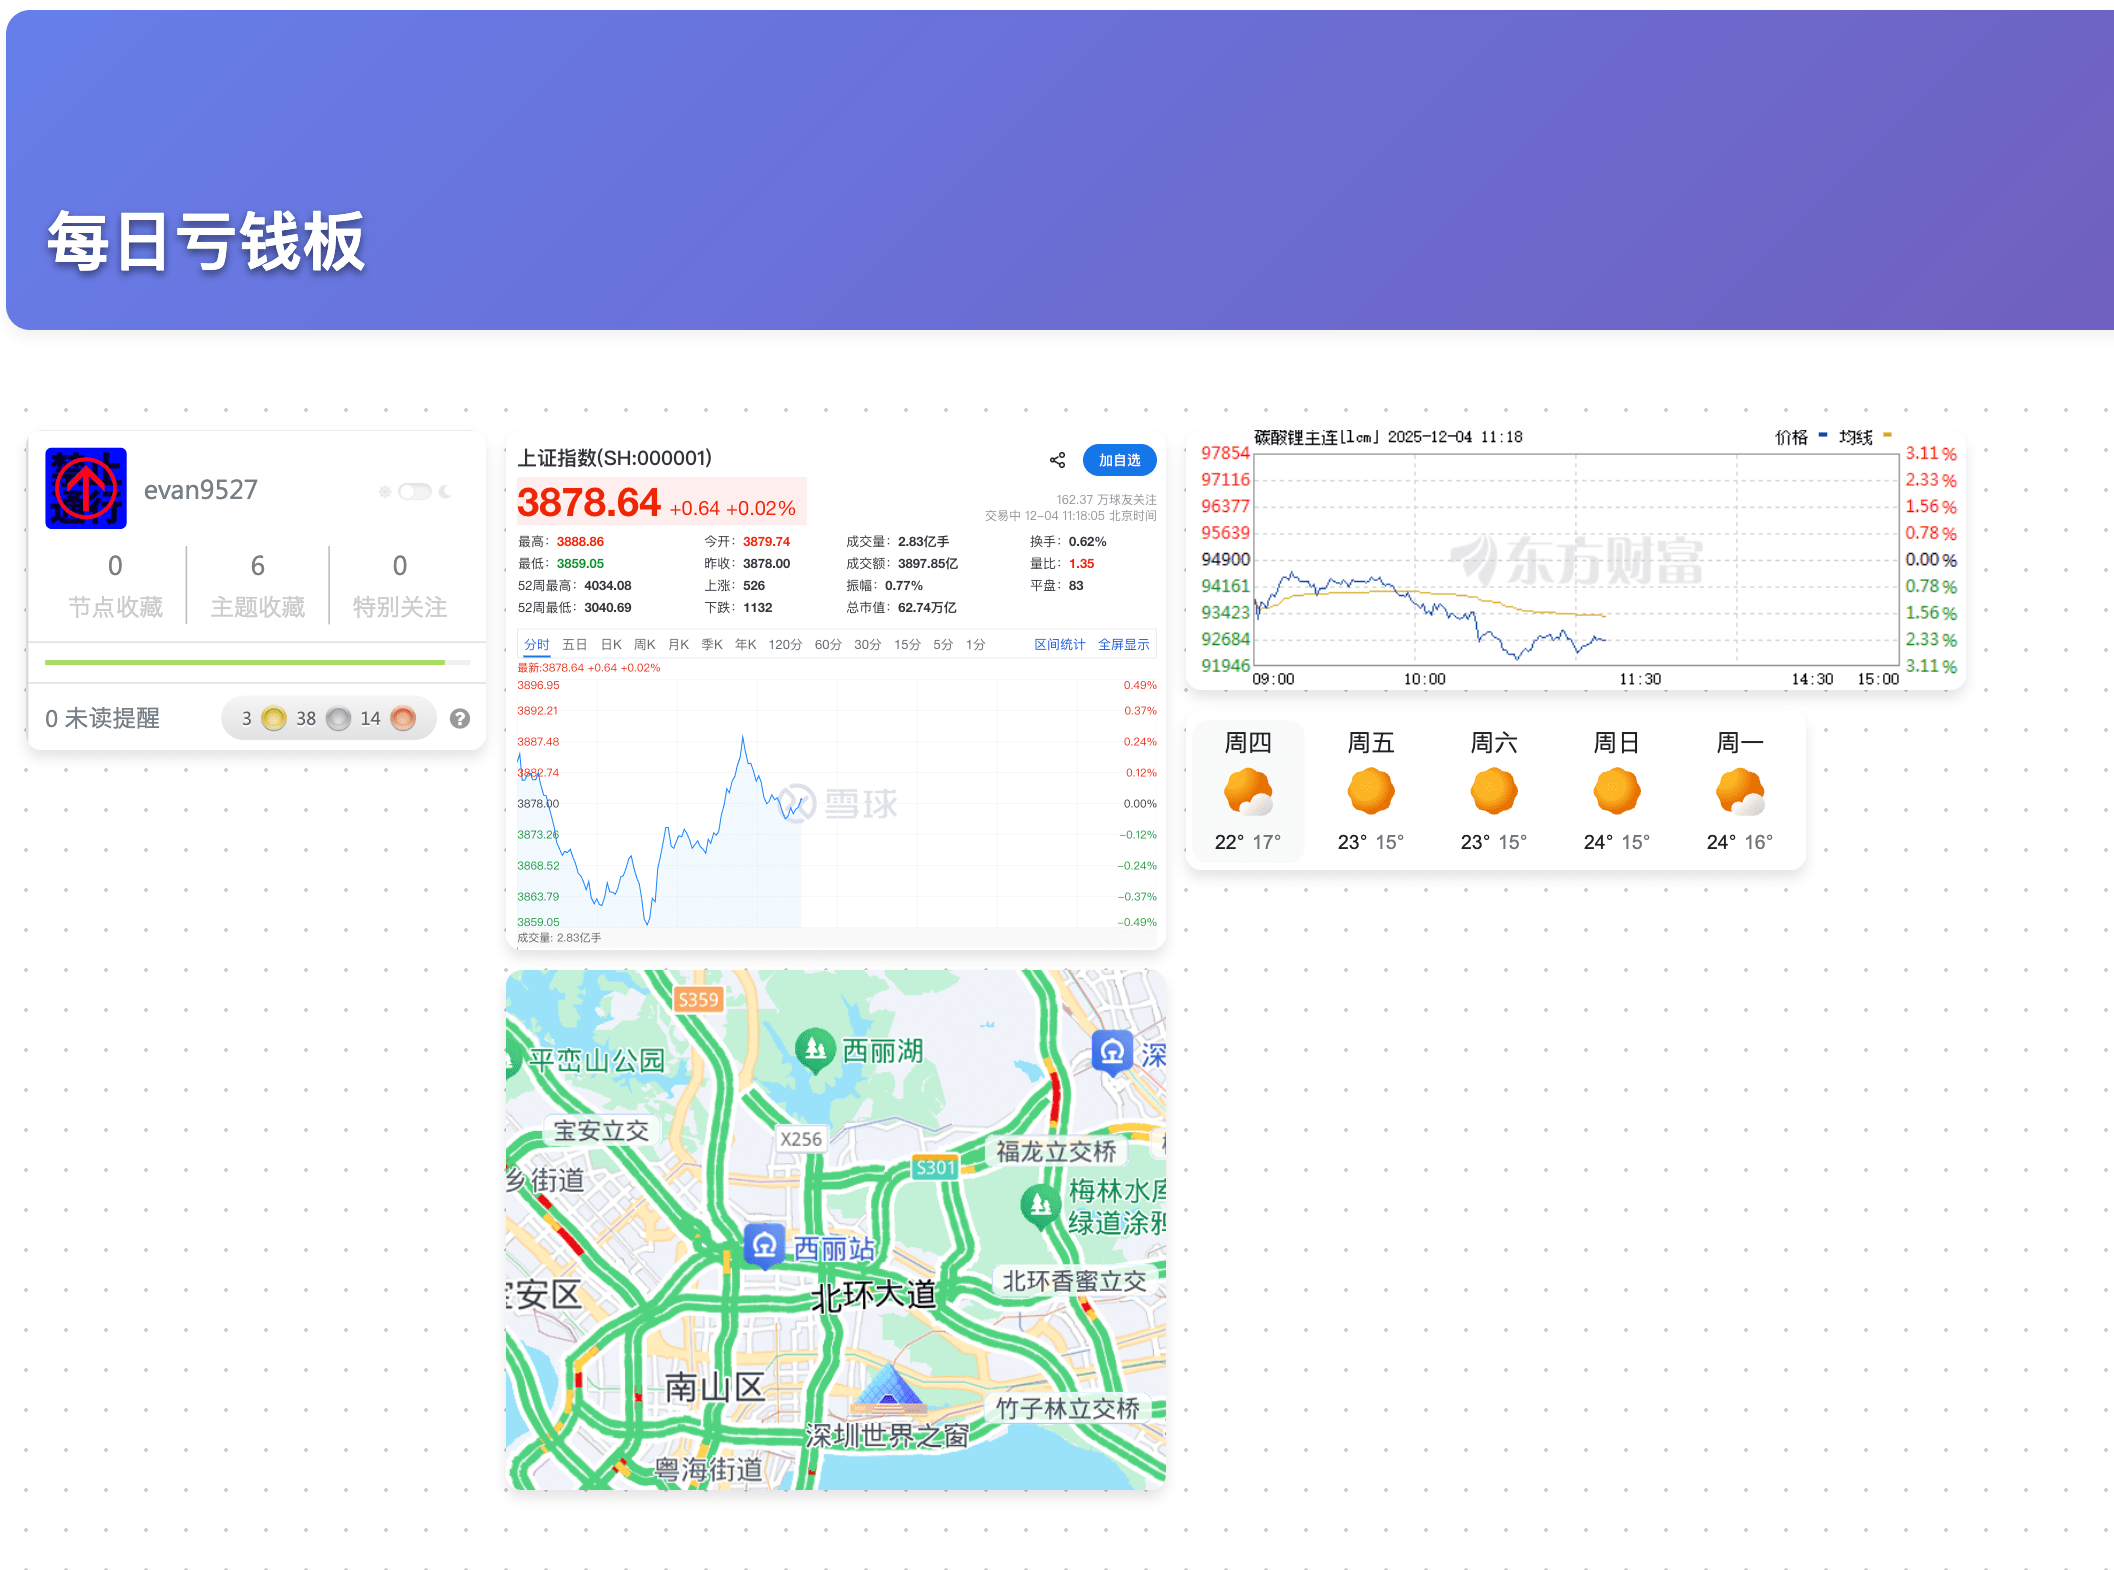Click the share icon on the stock widget
This screenshot has width=2114, height=1570.
tap(1057, 460)
